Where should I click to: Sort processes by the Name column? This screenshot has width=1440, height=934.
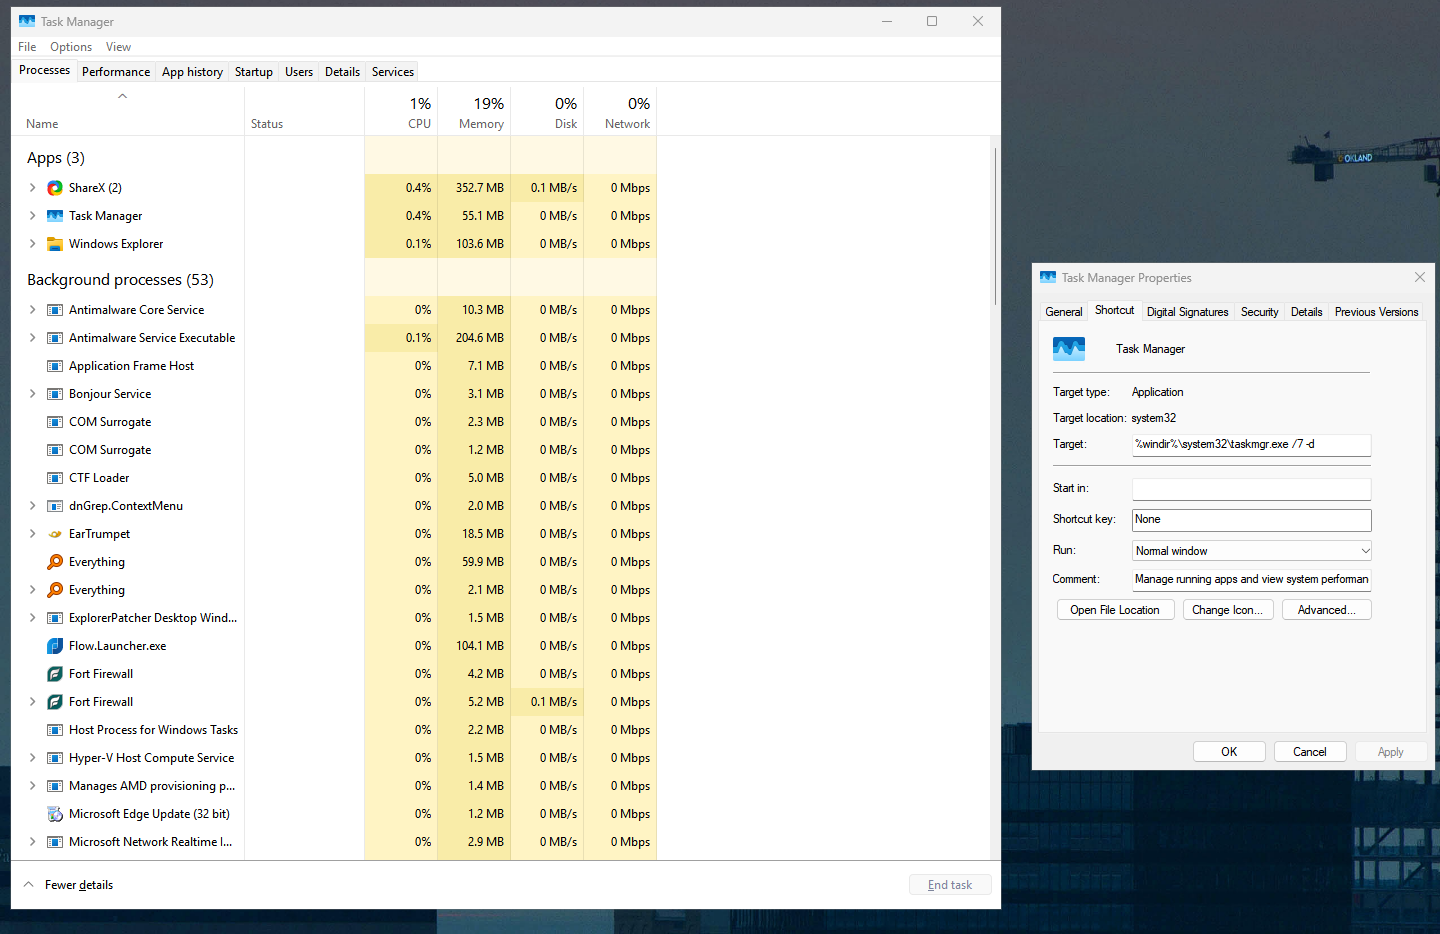tap(128, 111)
